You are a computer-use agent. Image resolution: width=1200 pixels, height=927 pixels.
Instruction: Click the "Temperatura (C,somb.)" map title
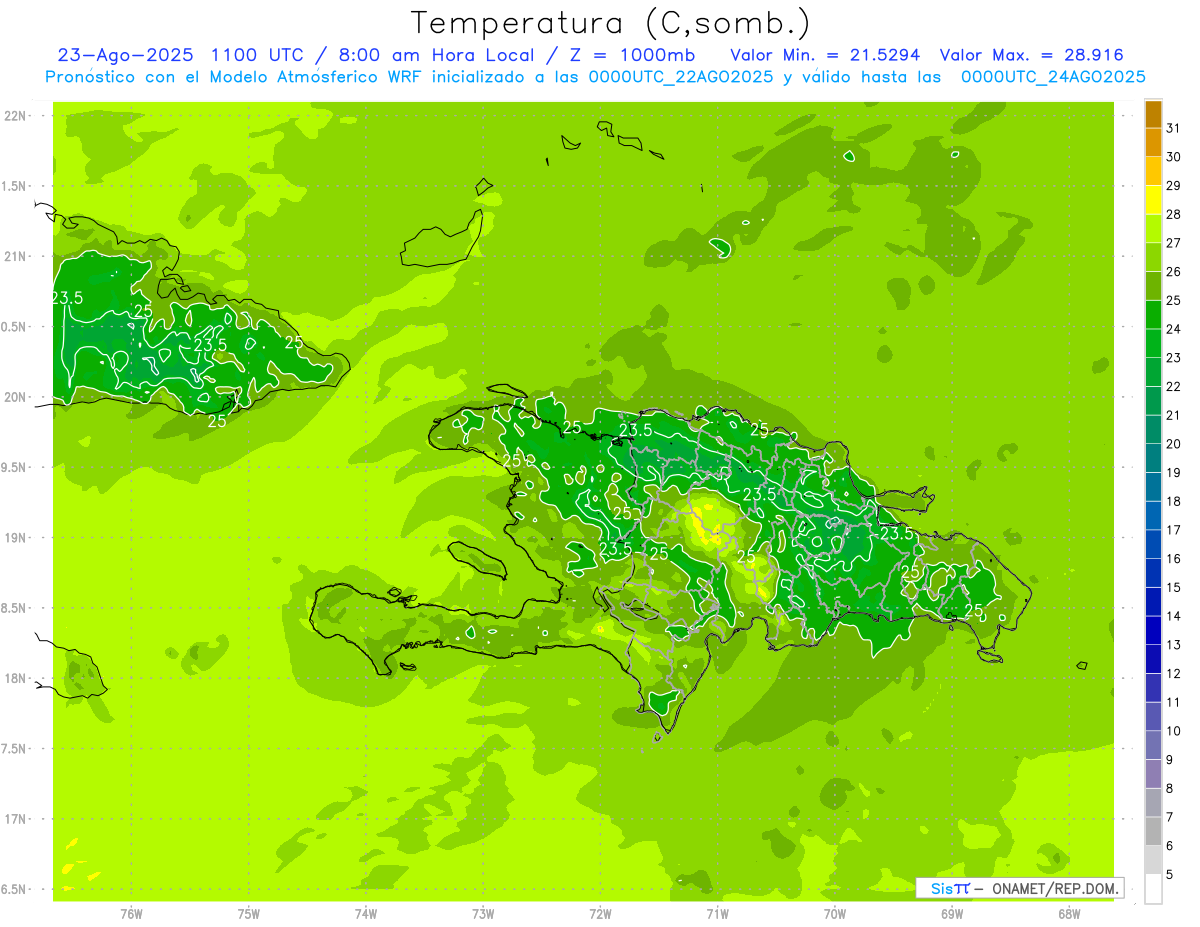click(611, 24)
